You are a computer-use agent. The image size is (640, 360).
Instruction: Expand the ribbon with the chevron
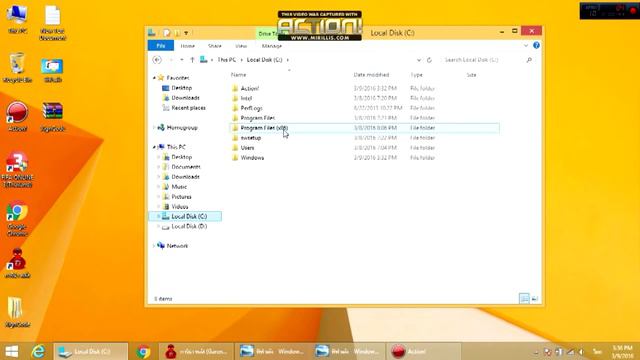(x=526, y=45)
